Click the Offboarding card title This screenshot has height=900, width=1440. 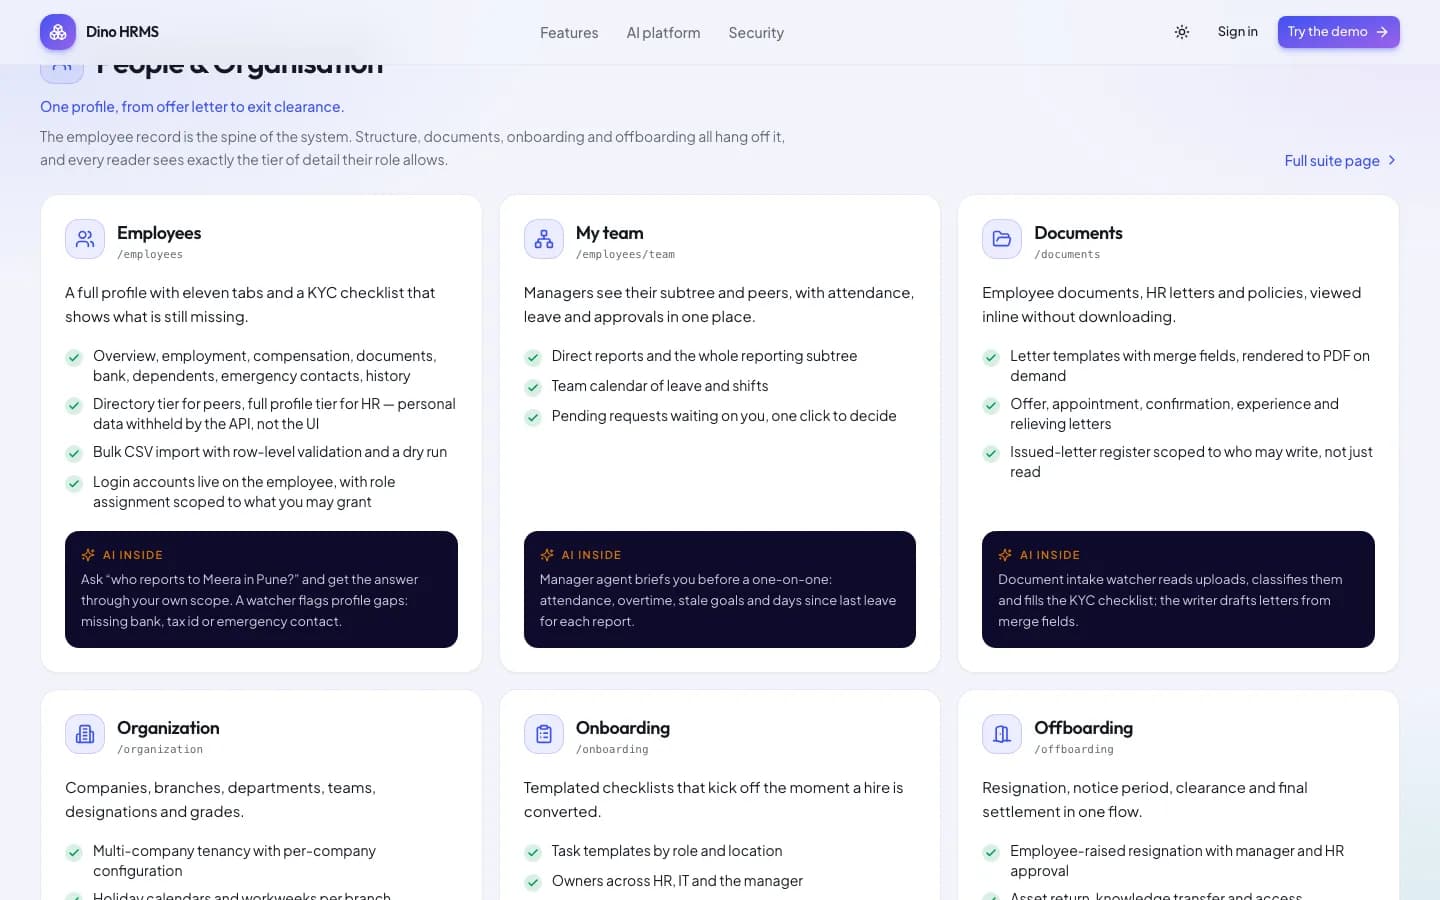pyautogui.click(x=1083, y=728)
